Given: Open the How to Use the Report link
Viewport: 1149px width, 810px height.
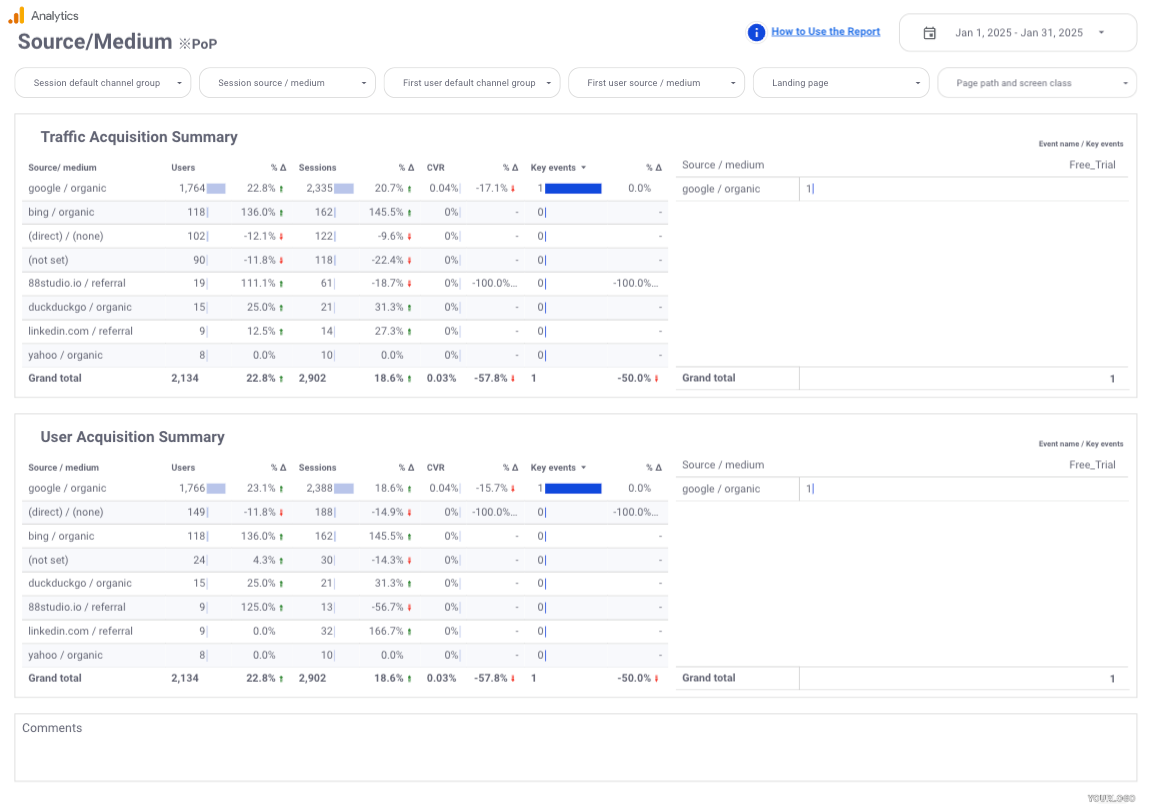Looking at the screenshot, I should (x=825, y=32).
